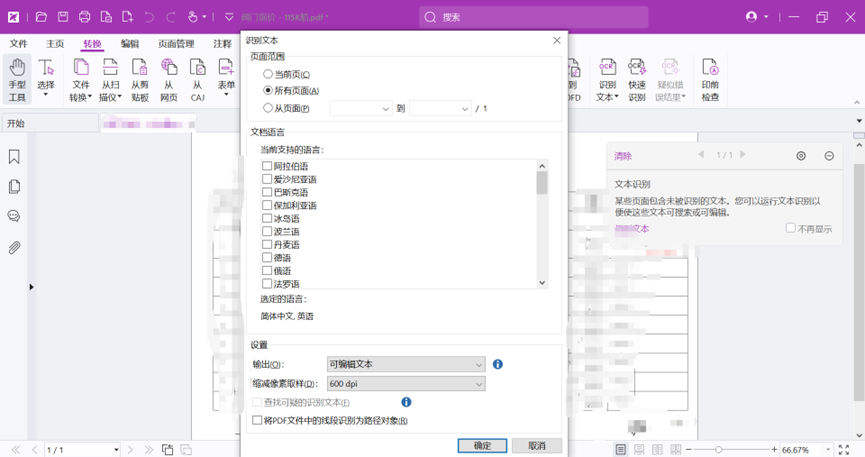Click the File Convert icon
This screenshot has width=865, height=457.
[x=81, y=69]
